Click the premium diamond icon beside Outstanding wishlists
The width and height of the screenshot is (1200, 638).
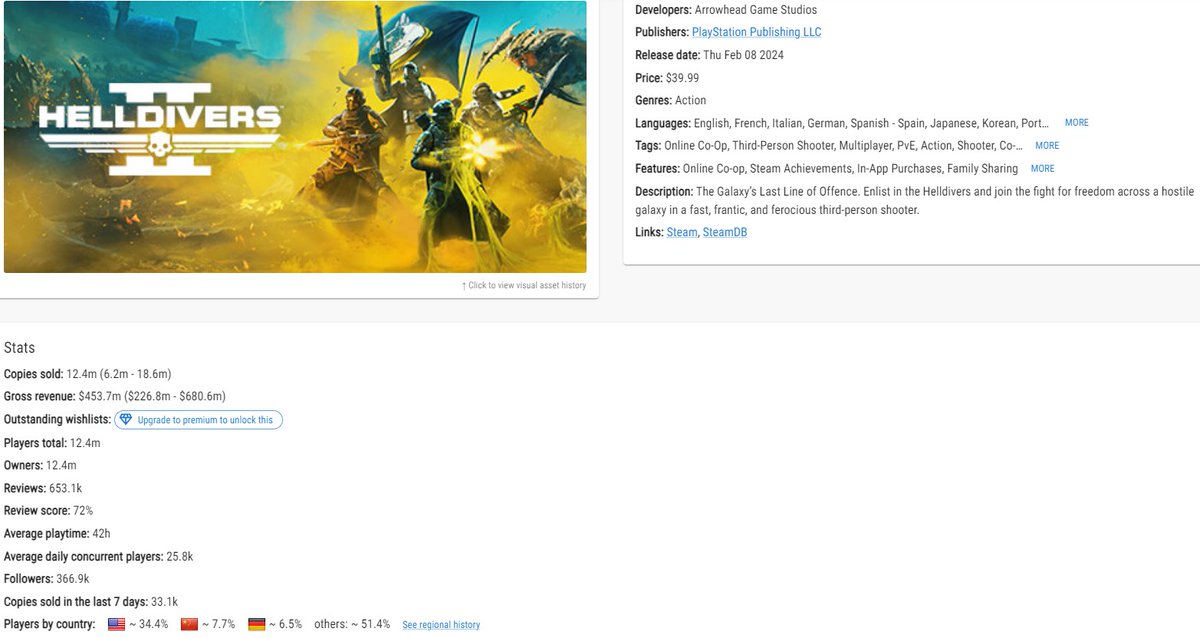pyautogui.click(x=127, y=419)
